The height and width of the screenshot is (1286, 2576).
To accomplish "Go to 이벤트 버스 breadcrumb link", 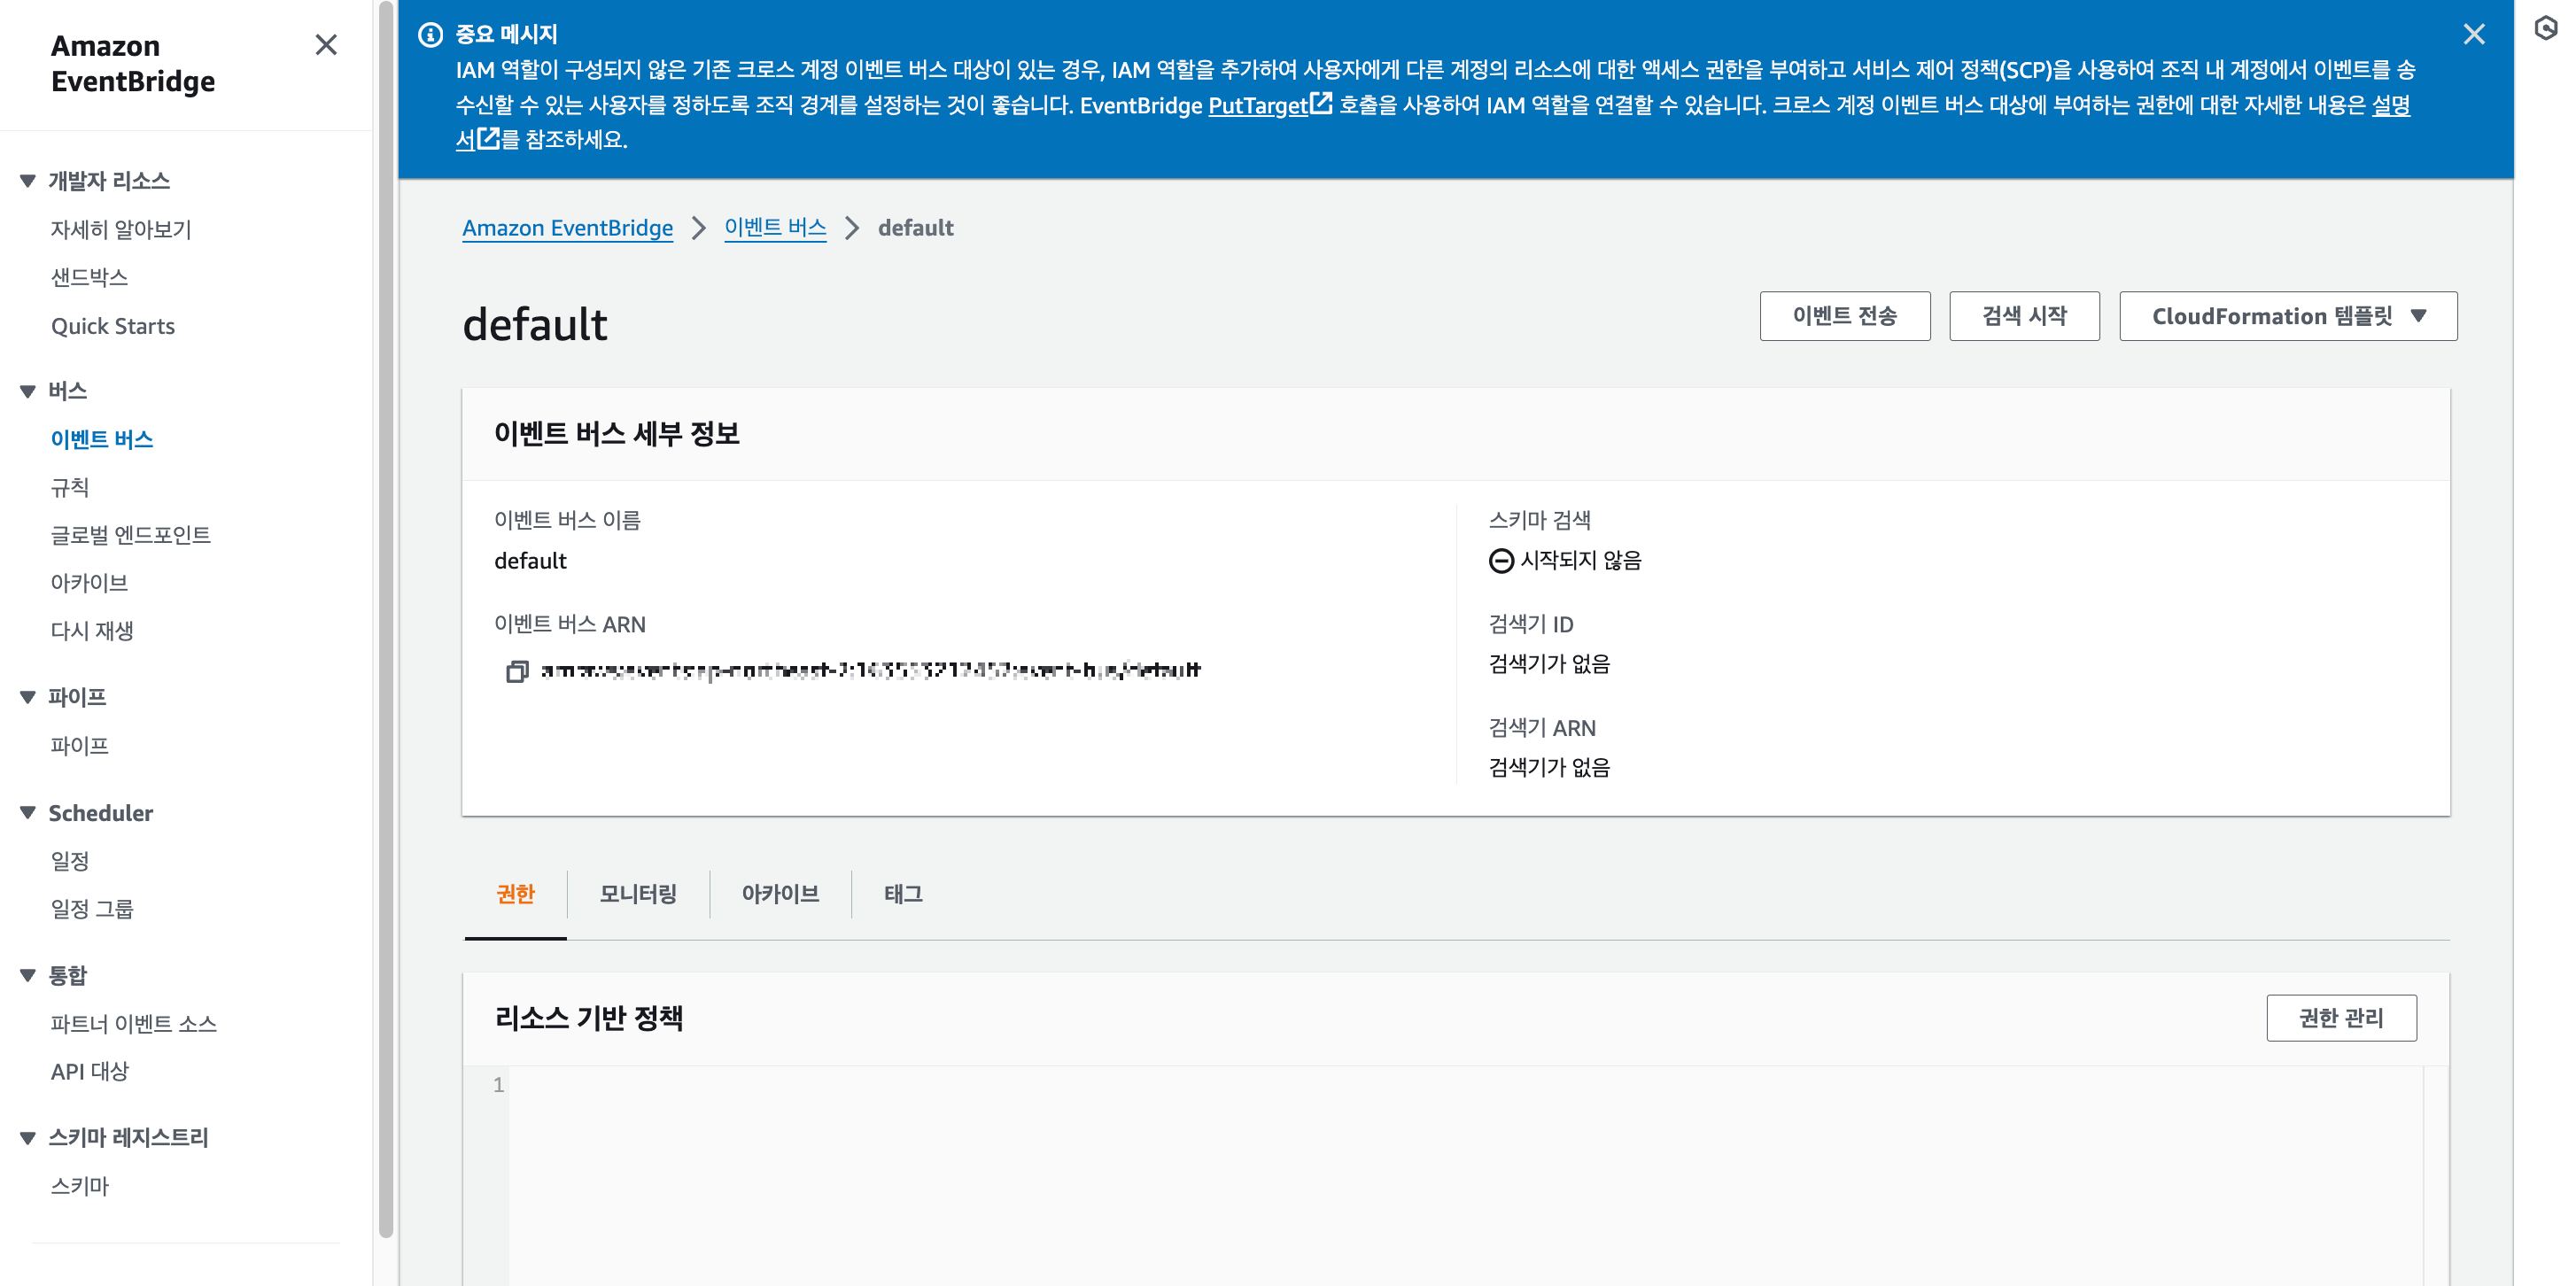I will coord(775,228).
